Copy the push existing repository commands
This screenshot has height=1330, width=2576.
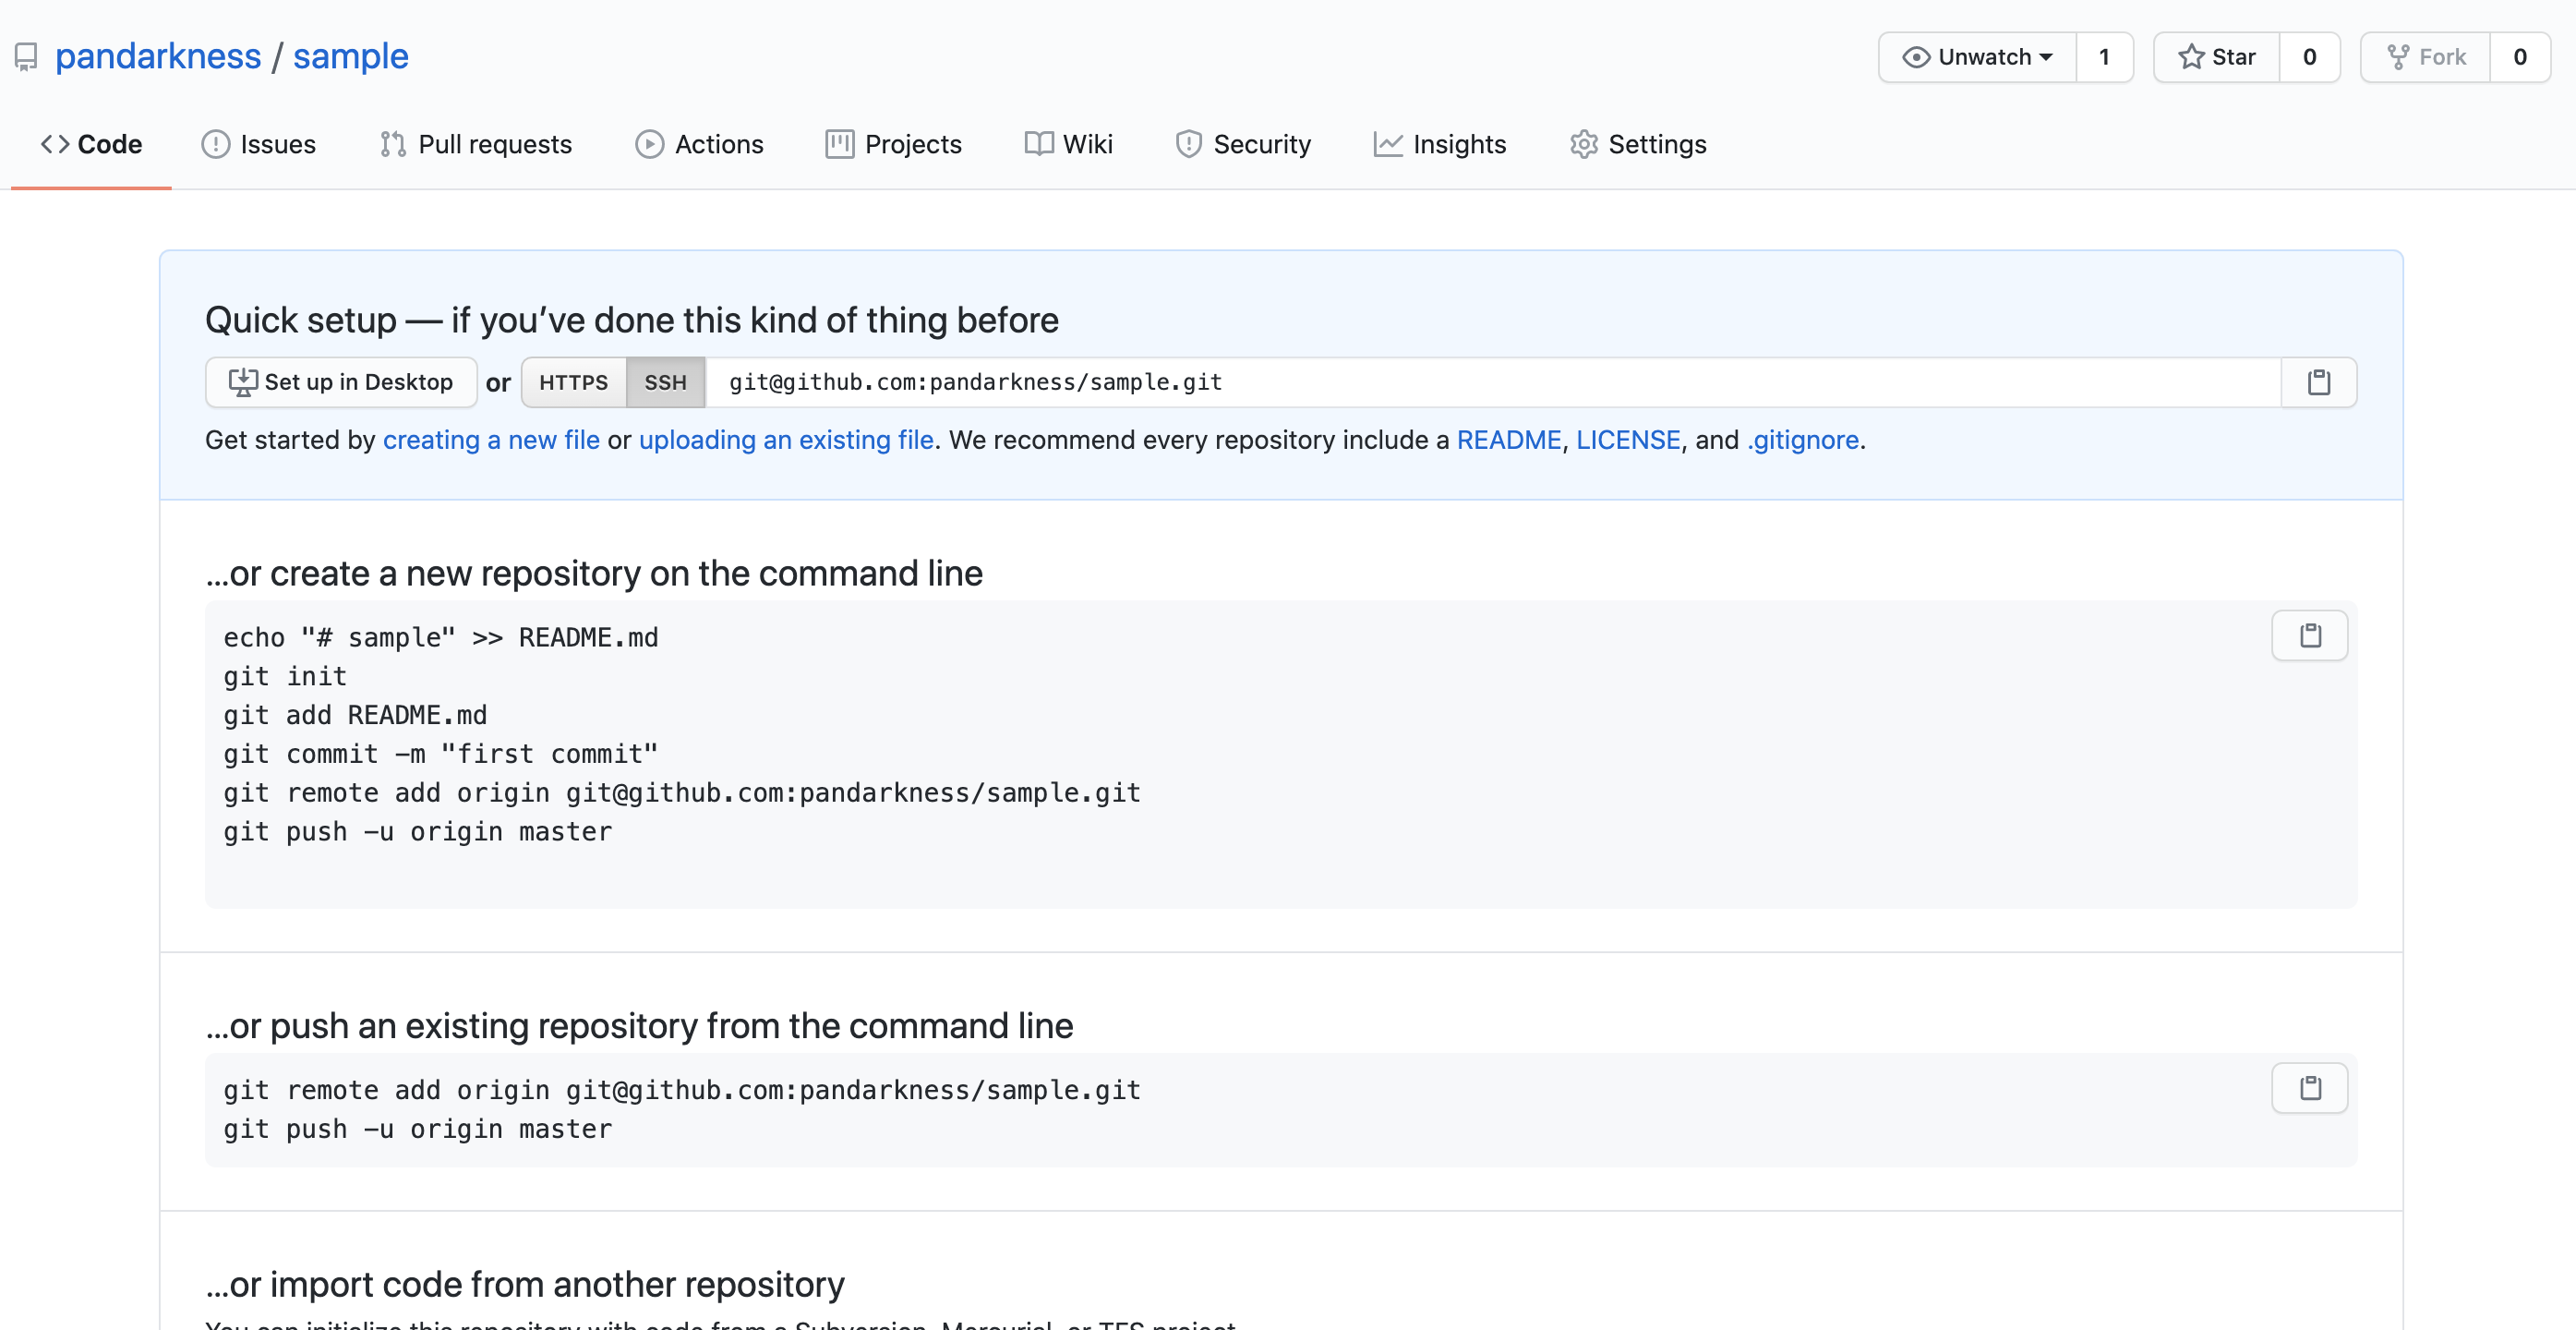2310,1088
